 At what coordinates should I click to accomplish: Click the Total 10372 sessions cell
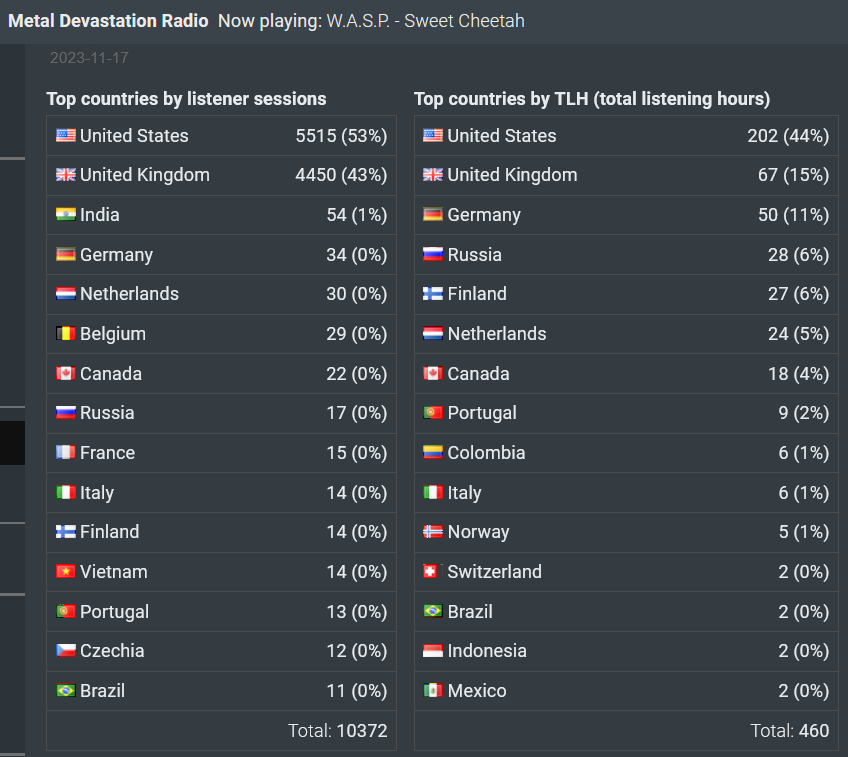click(221, 731)
